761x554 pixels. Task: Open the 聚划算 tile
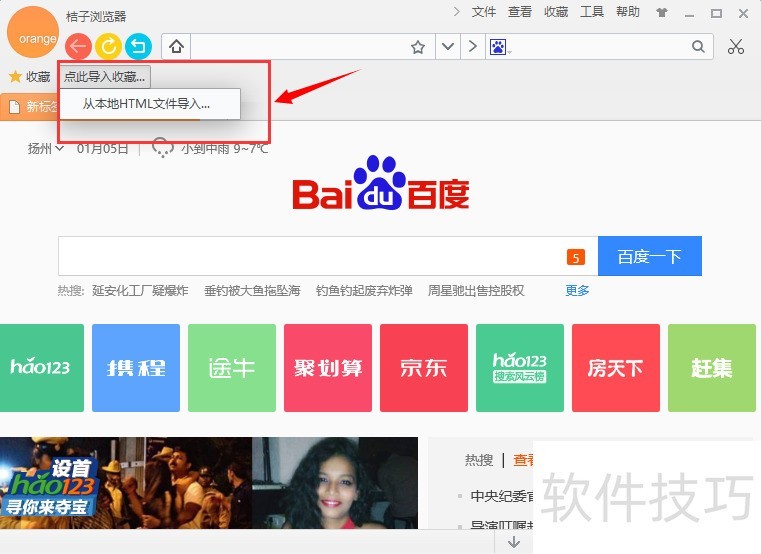[328, 368]
